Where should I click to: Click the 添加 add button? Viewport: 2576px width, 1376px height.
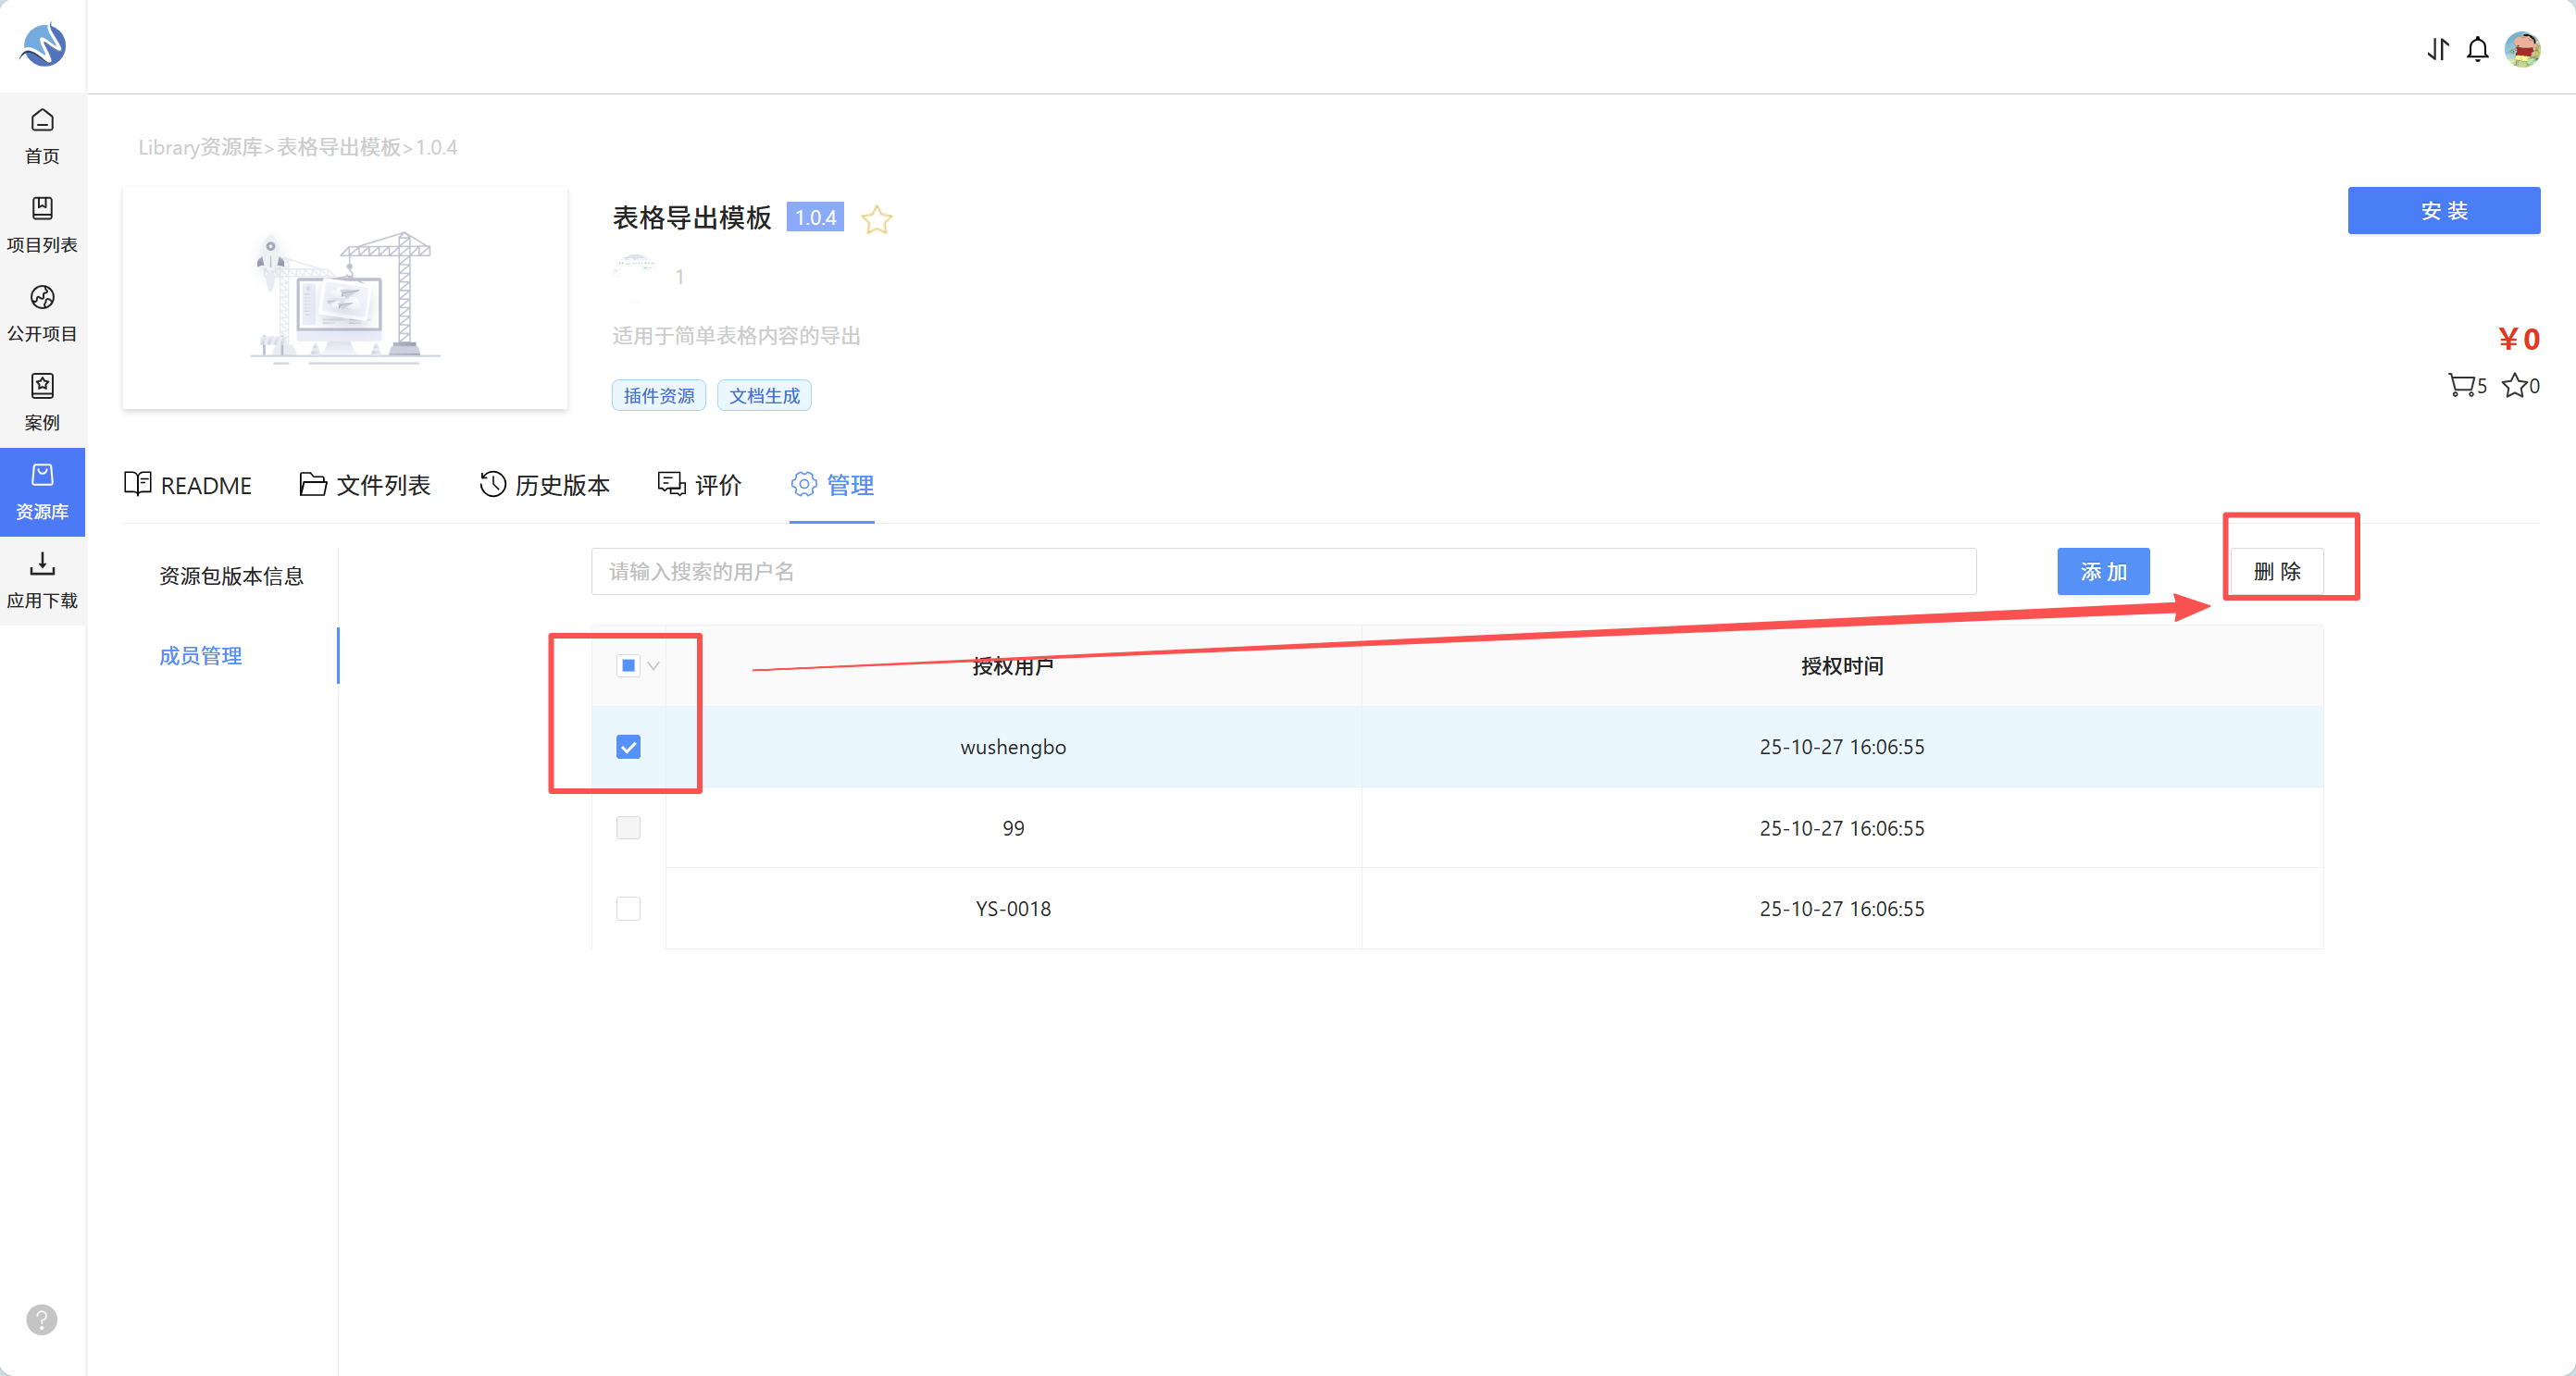pyautogui.click(x=2103, y=572)
